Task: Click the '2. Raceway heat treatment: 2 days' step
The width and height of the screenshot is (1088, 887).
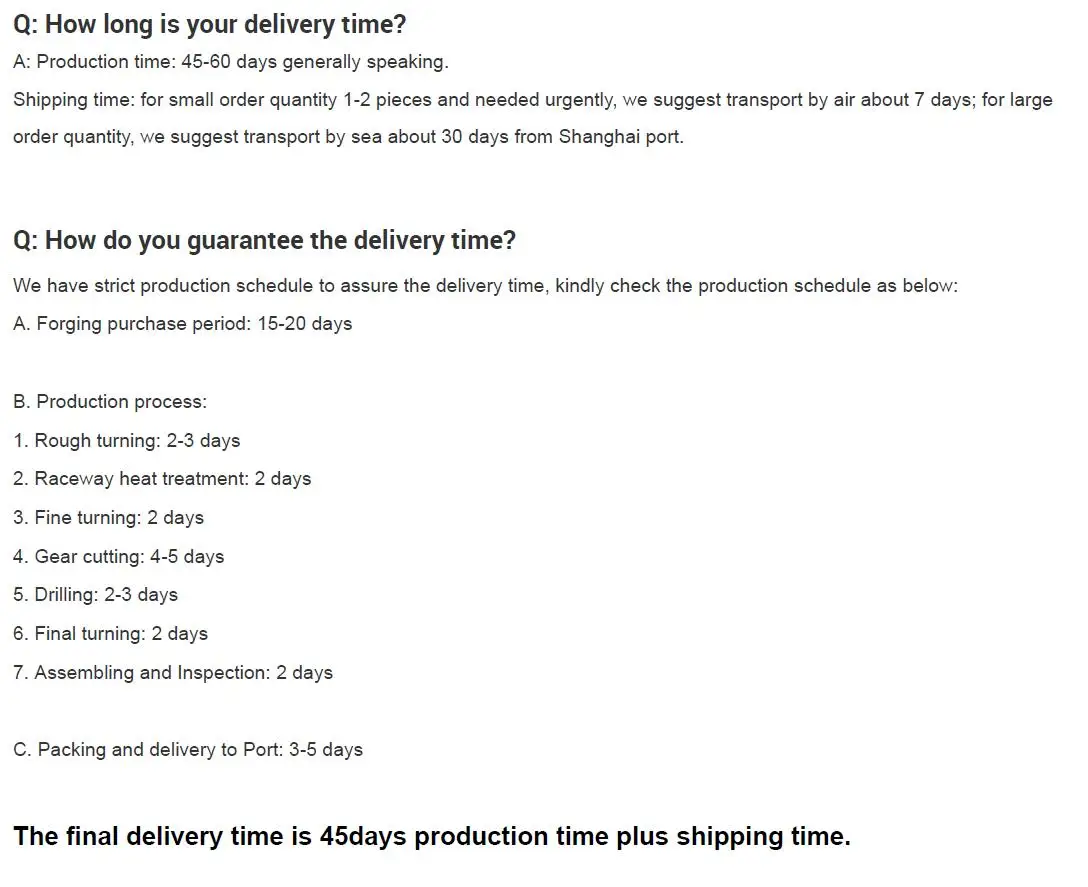Action: pos(162,479)
